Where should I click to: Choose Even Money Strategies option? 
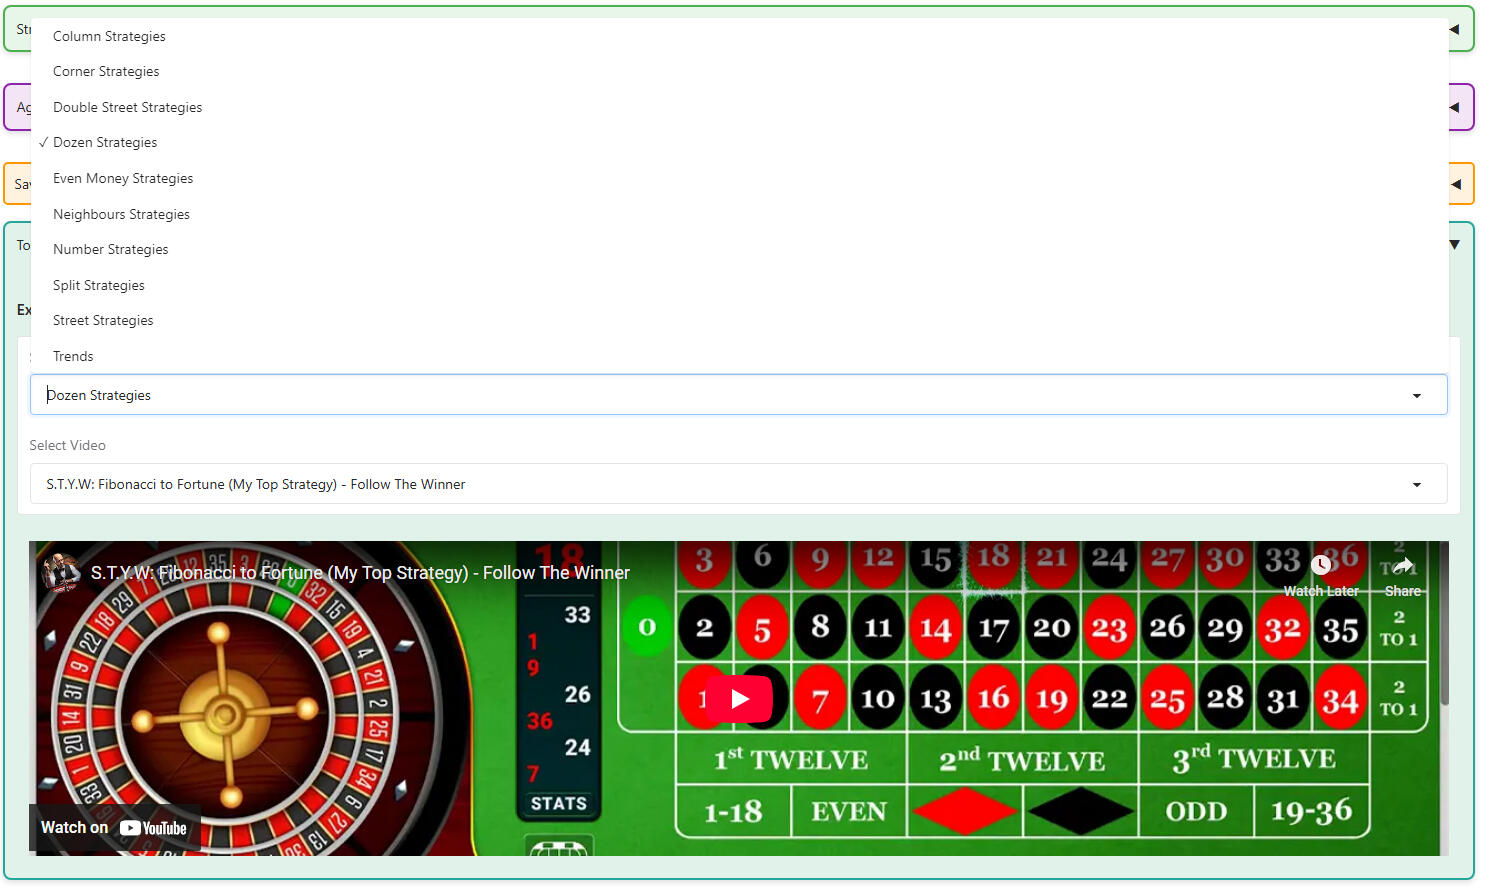click(x=123, y=179)
